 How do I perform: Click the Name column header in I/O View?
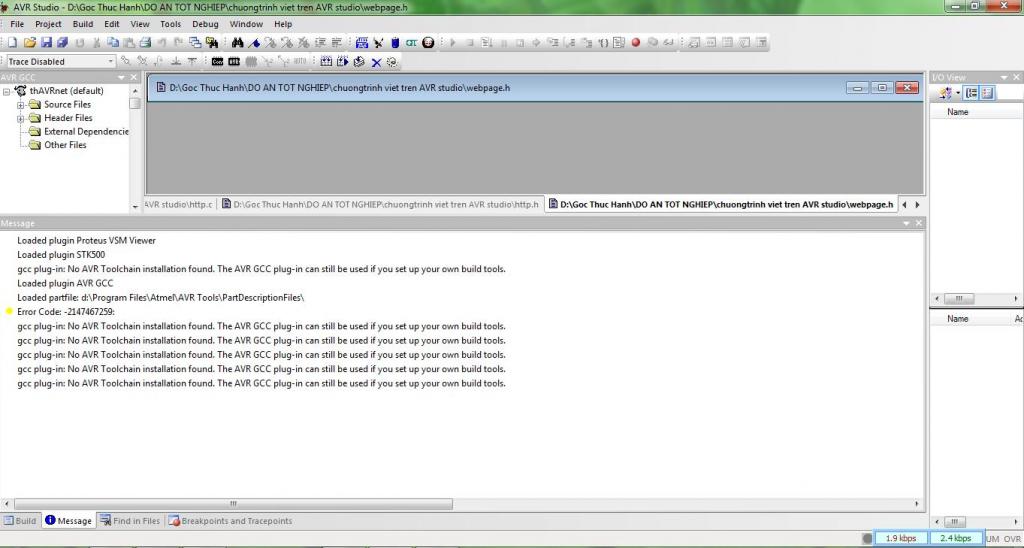(957, 112)
